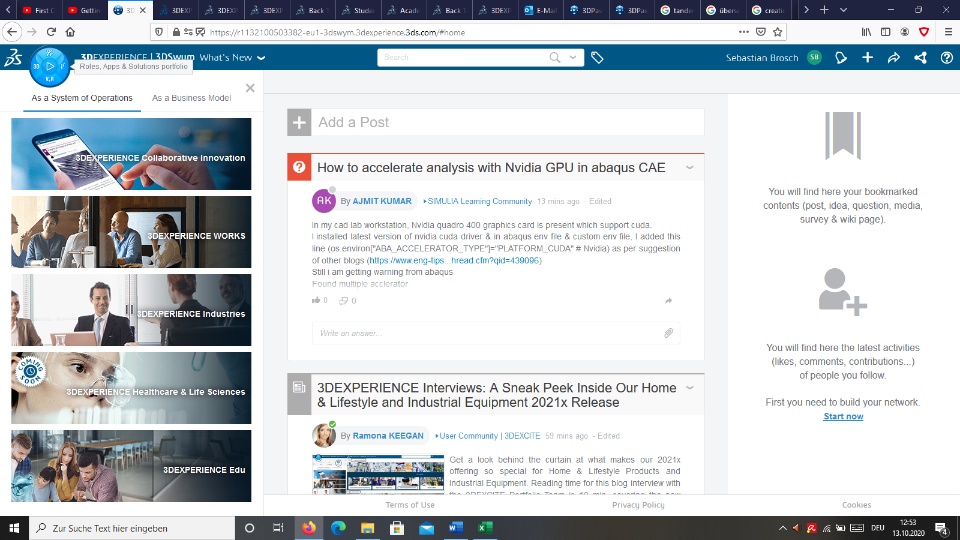Viewport: 960px width, 540px height.
Task: Open the AJMIT KUMAR author link
Action: coord(382,201)
